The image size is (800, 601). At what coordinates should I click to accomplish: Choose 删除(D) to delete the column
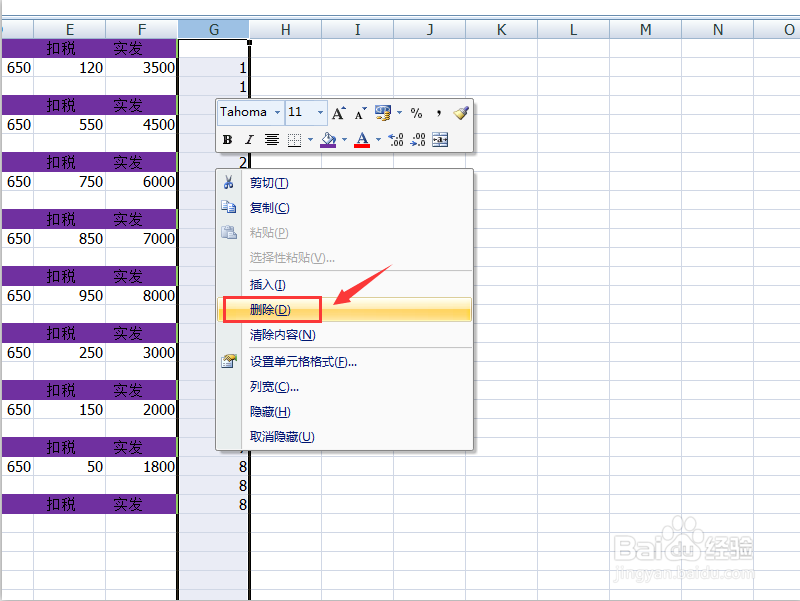click(345, 310)
